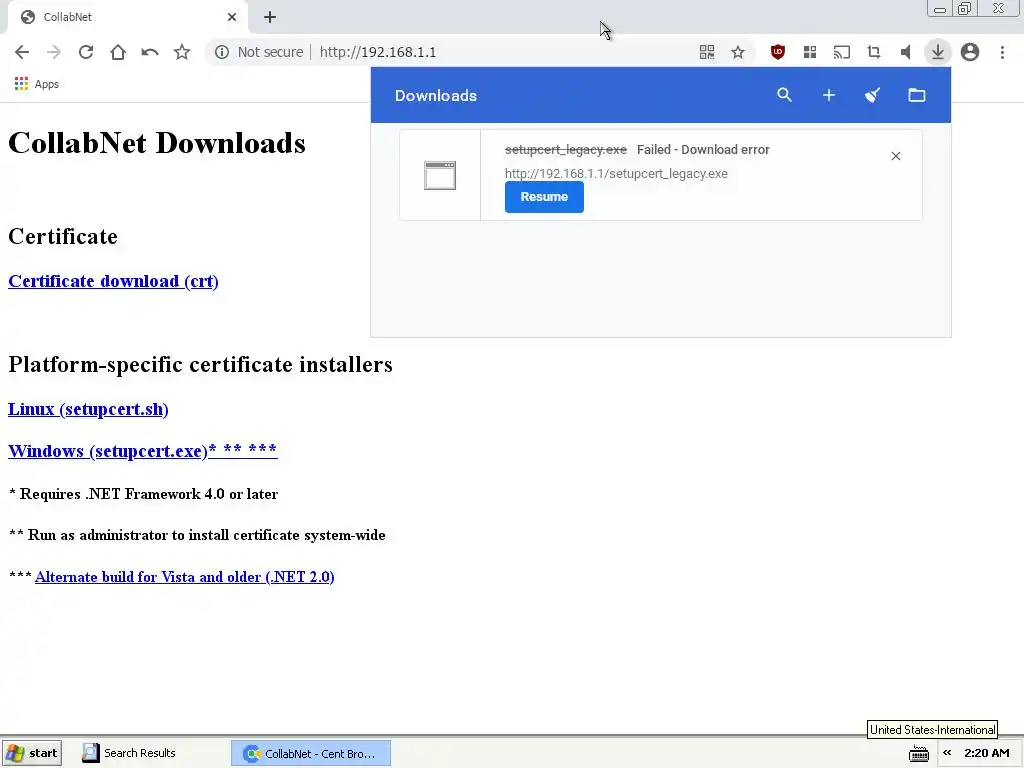The width and height of the screenshot is (1024, 768).
Task: Open the Certificate download (crt) link
Action: [113, 281]
